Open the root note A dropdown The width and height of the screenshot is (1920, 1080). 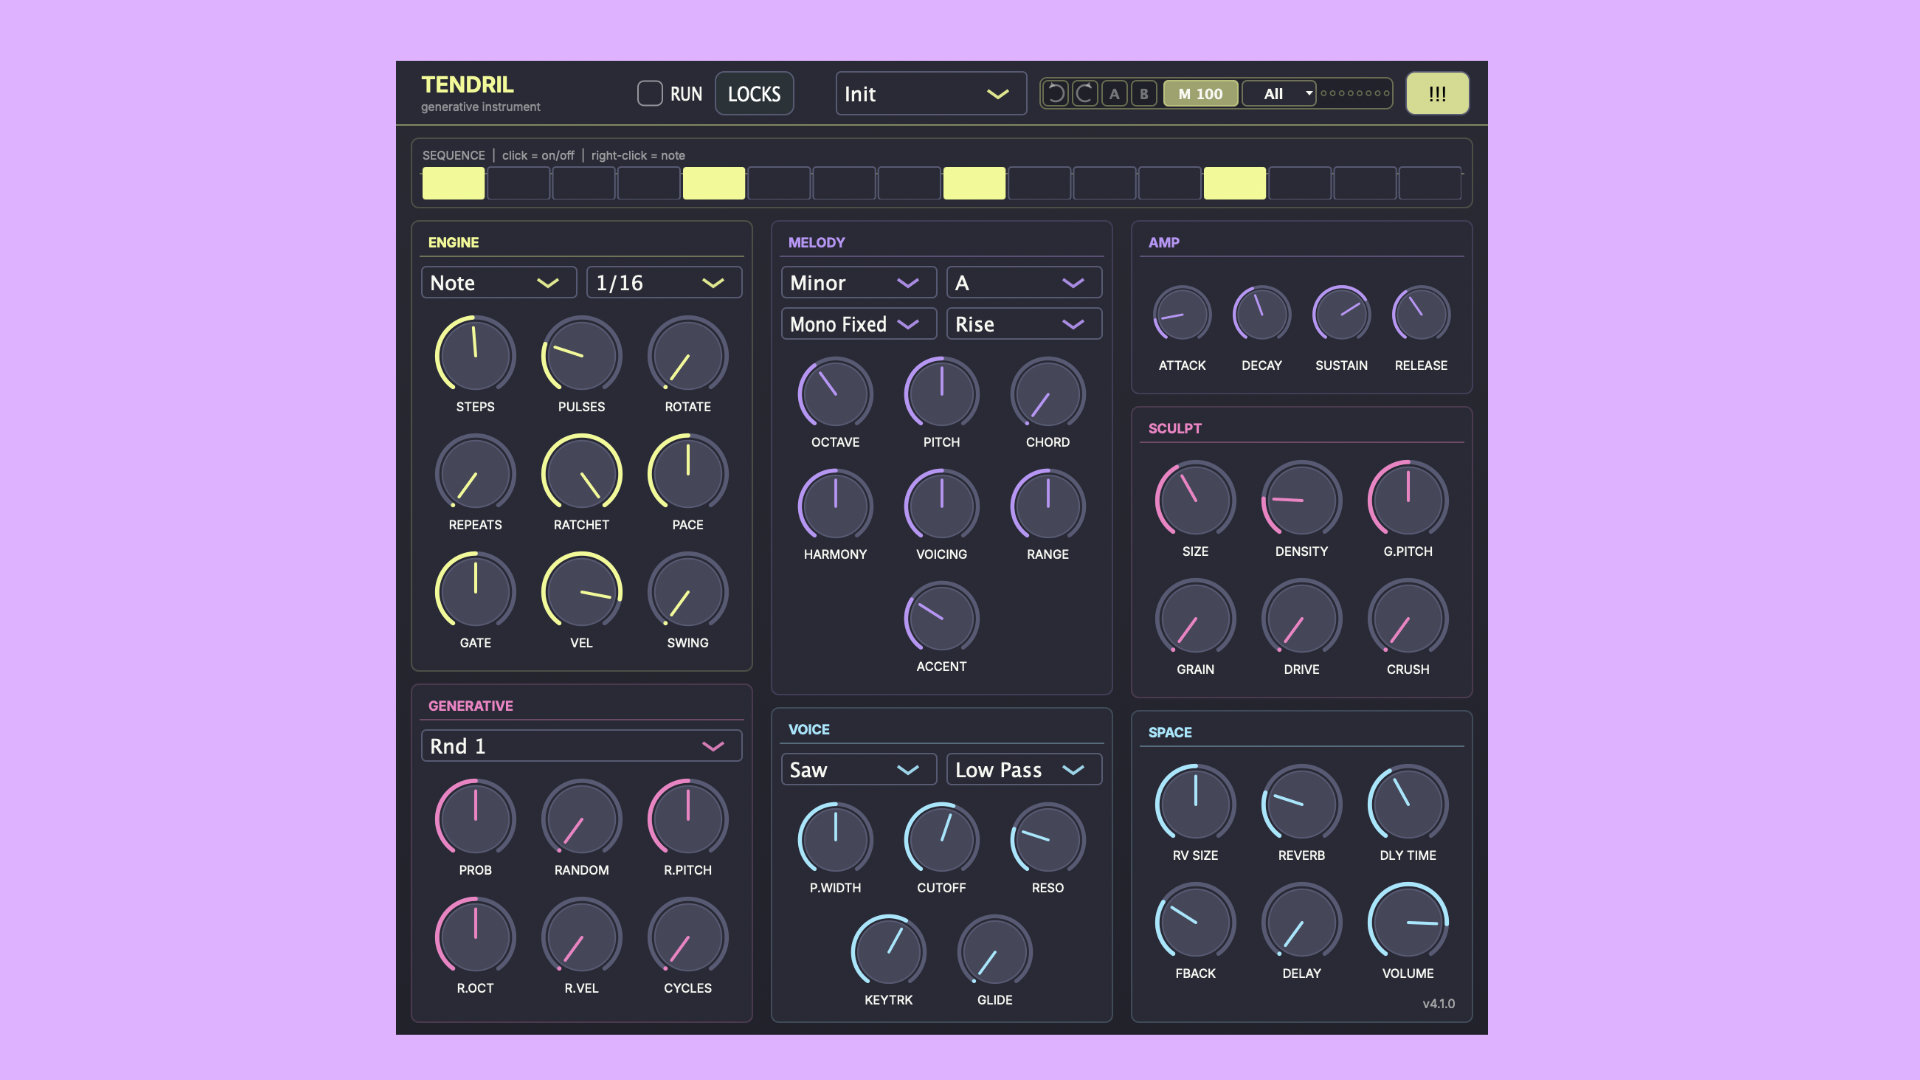1024,283
